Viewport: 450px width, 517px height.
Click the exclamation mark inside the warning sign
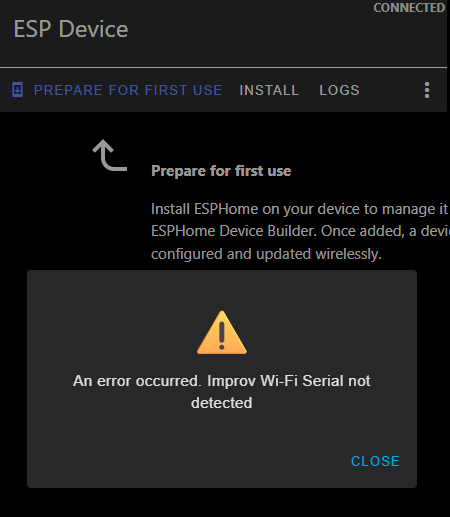222,335
